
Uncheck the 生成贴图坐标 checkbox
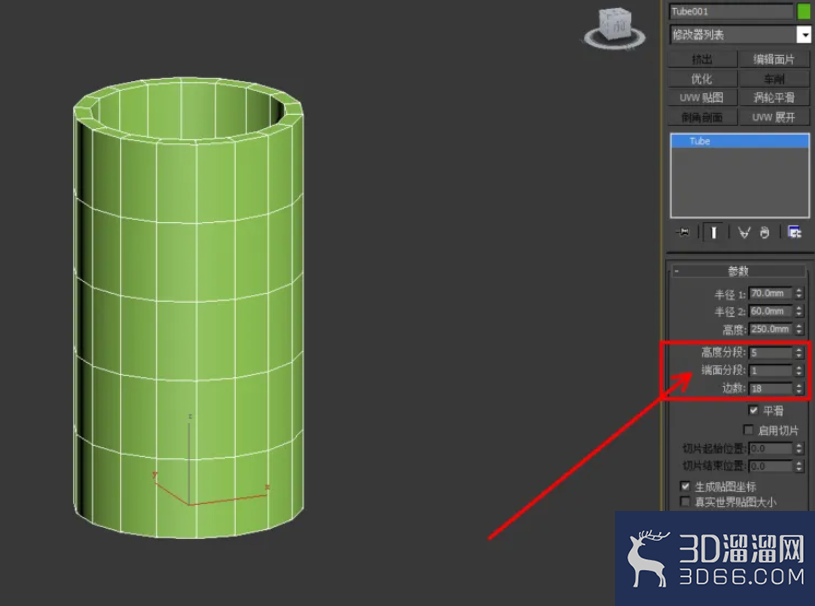[x=685, y=486]
